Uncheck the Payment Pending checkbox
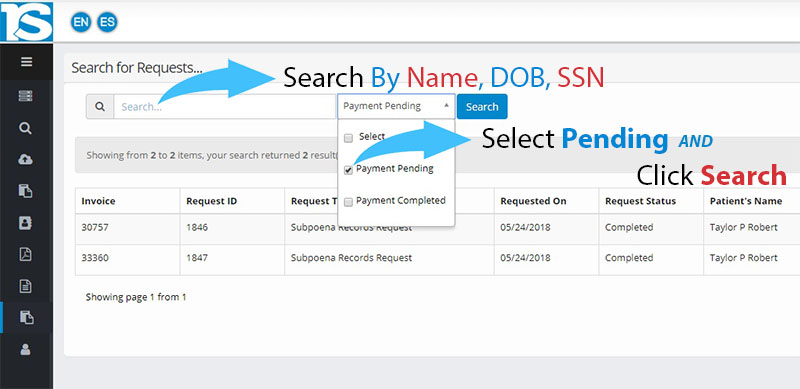800x389 pixels. click(x=348, y=171)
